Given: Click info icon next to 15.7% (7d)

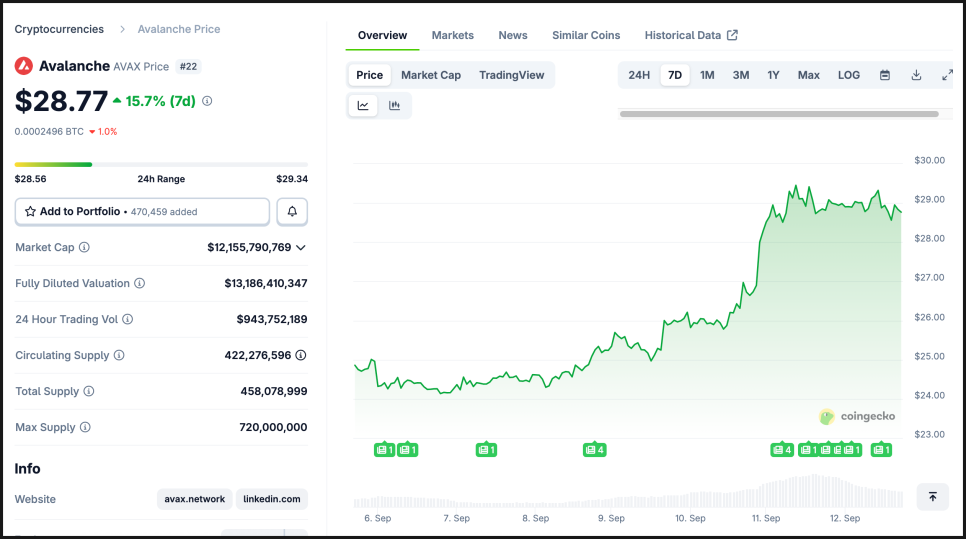Looking at the screenshot, I should pos(207,101).
